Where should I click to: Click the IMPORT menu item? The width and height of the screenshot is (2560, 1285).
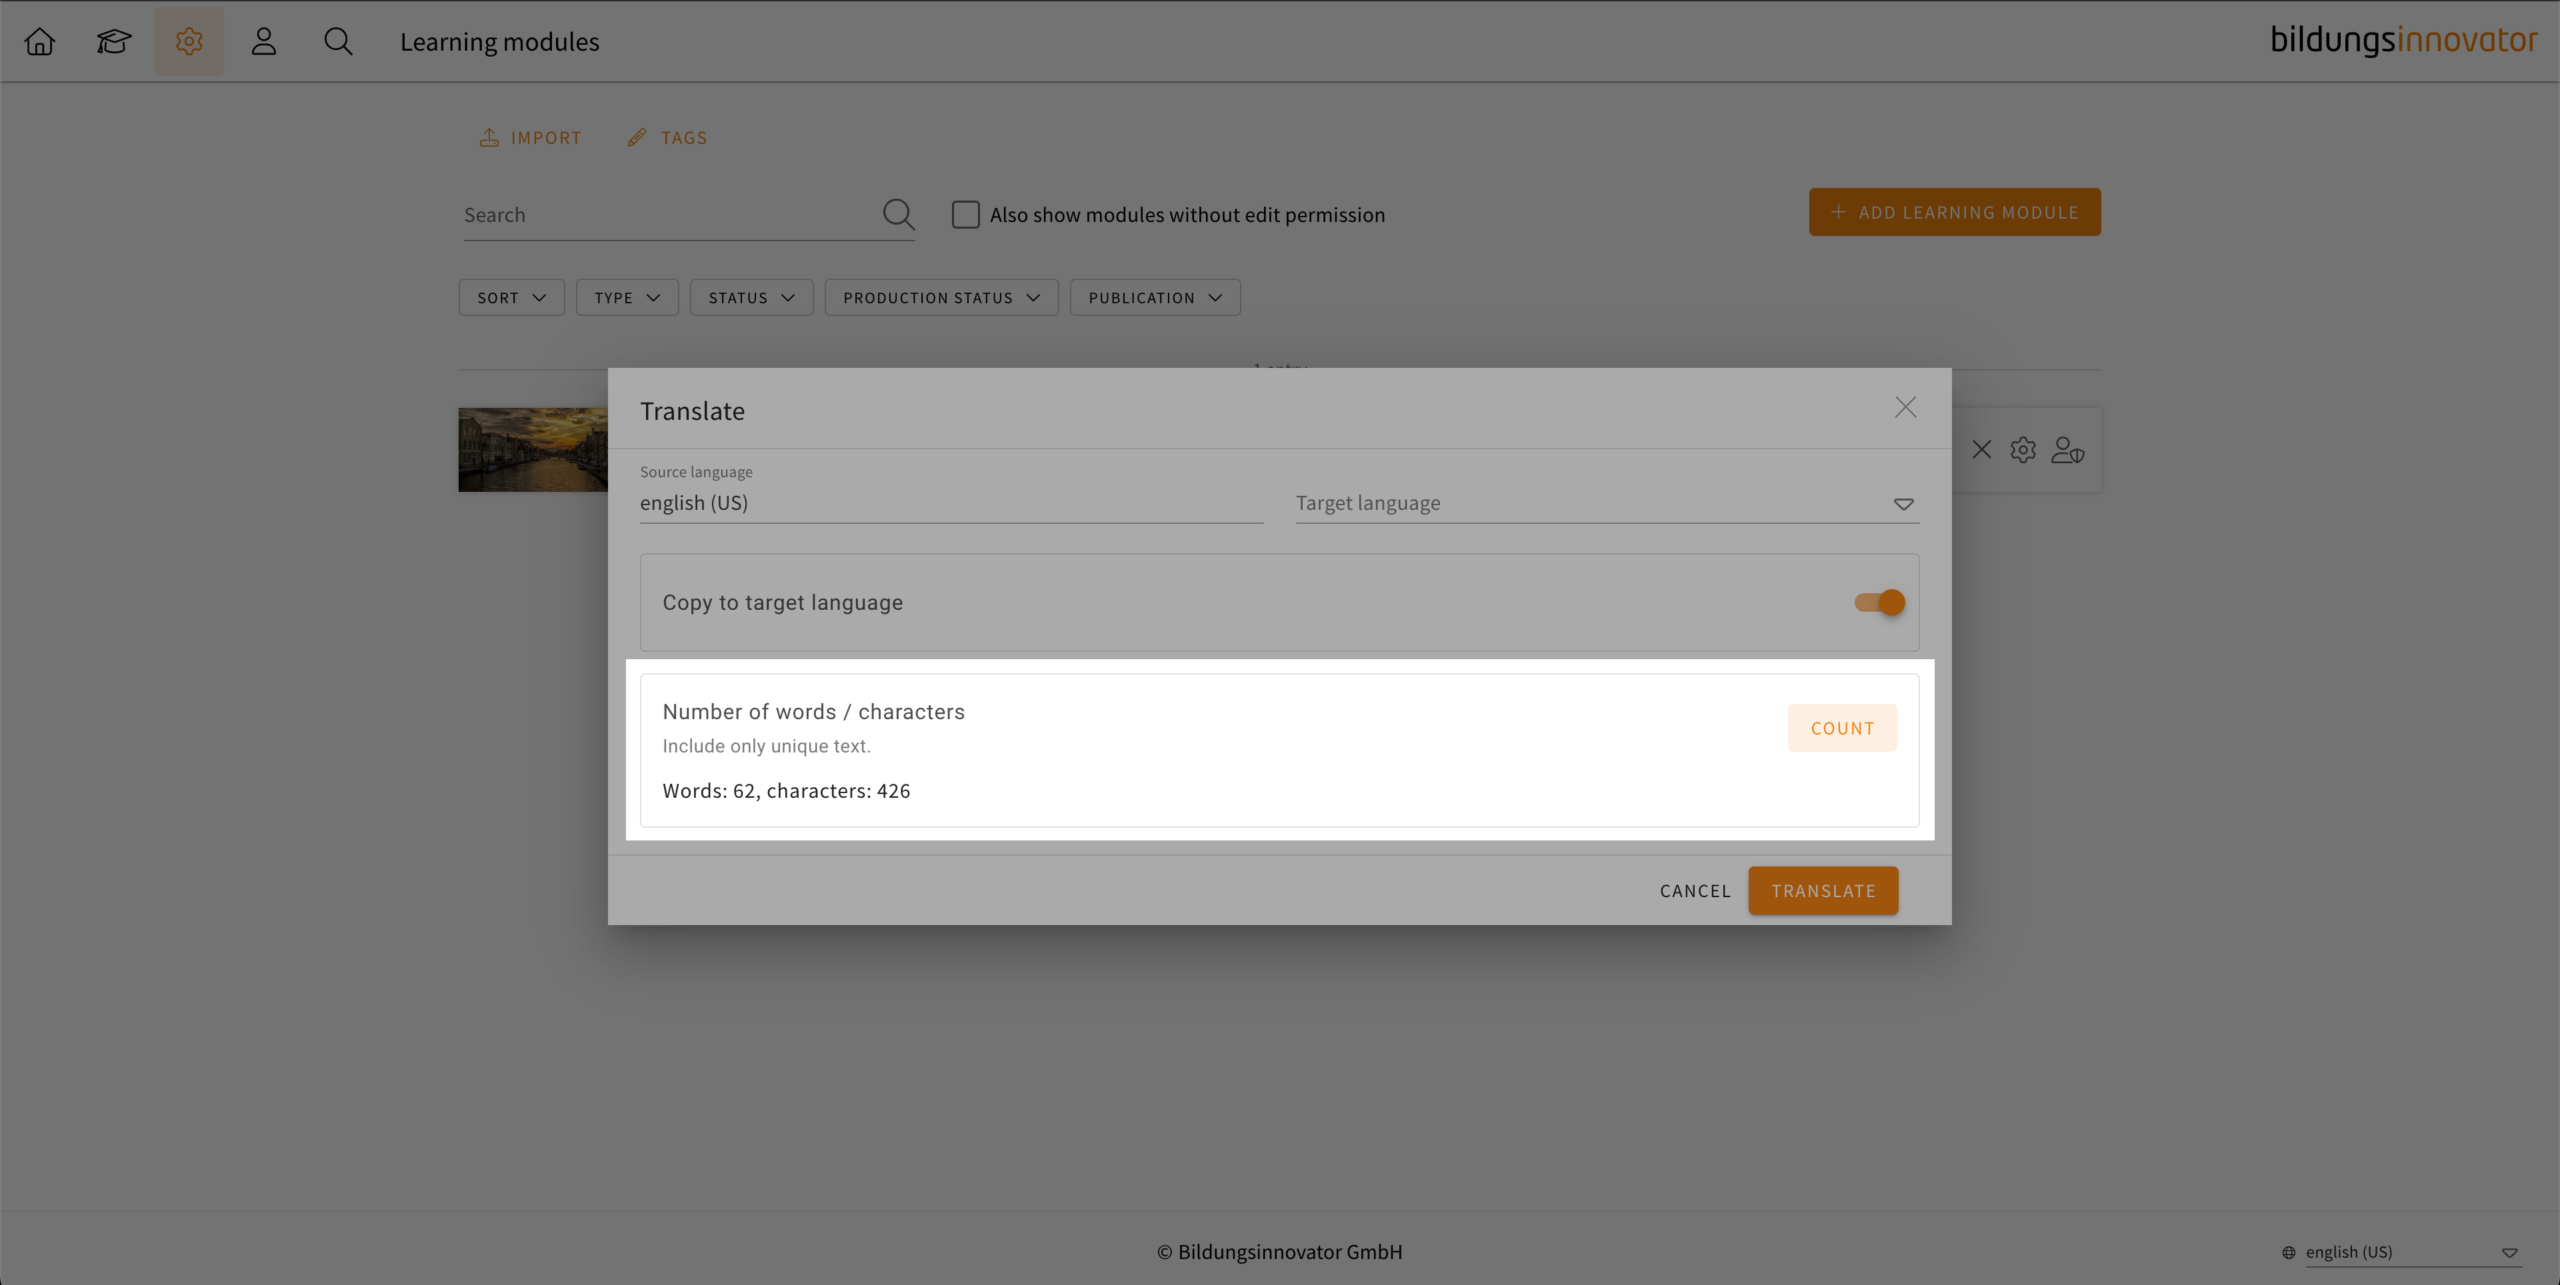[x=530, y=138]
